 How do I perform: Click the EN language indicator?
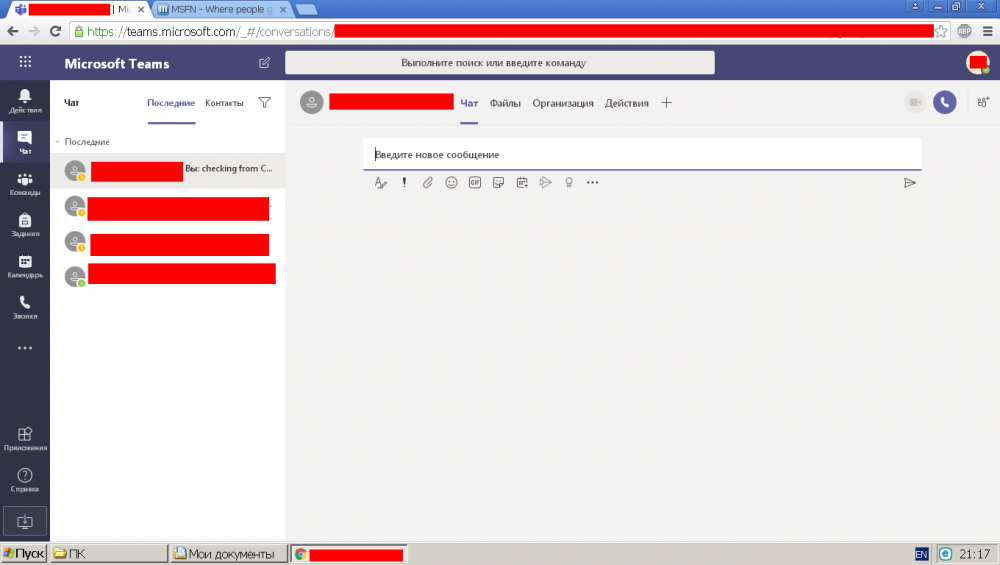921,554
